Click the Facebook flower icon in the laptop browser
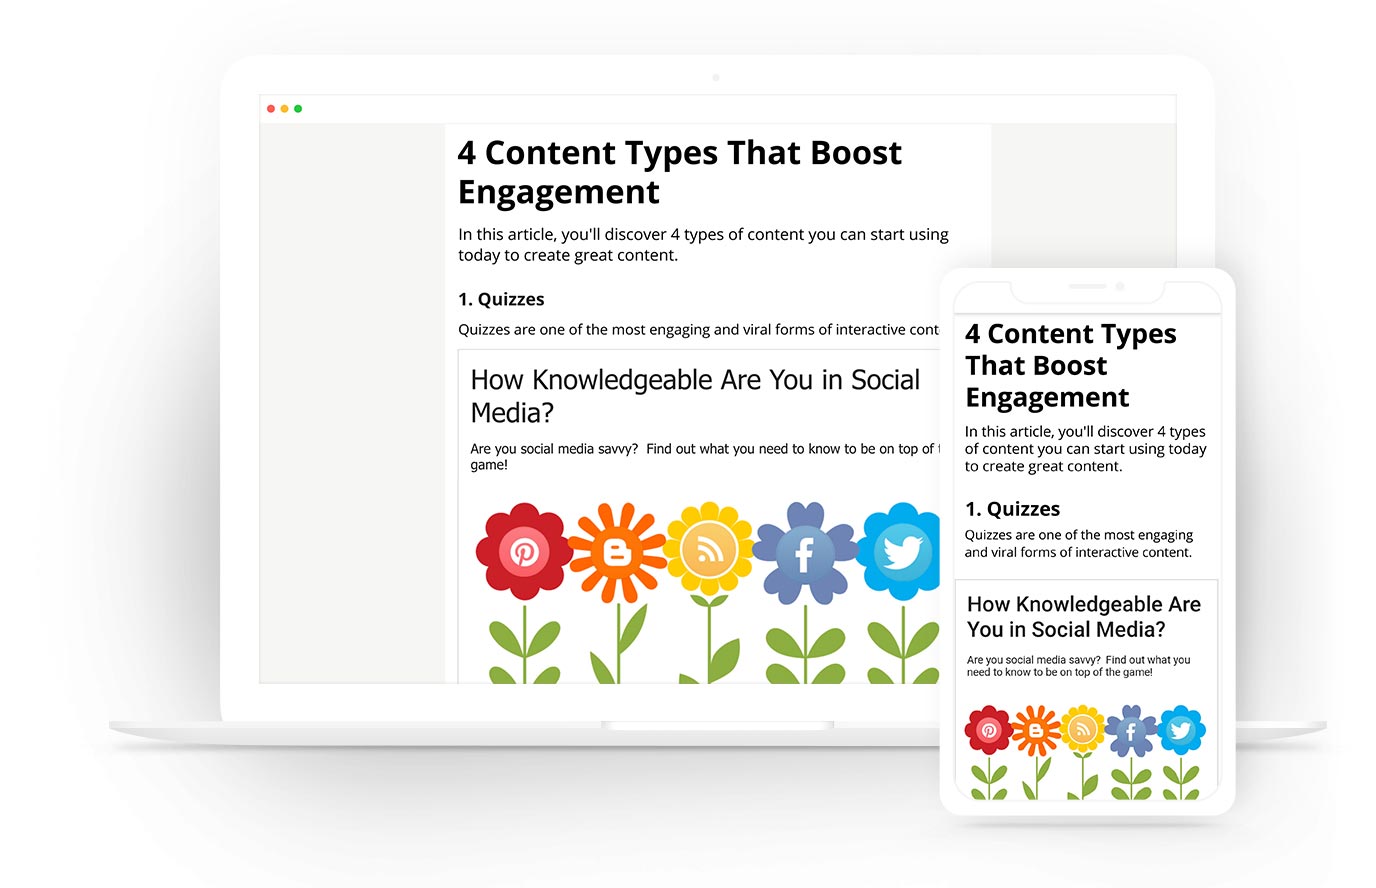This screenshot has width=1376, height=888. pos(804,552)
